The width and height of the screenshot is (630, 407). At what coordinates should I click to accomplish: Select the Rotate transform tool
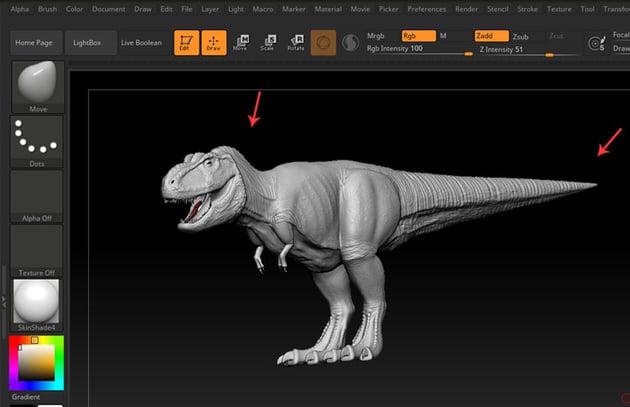coord(296,43)
